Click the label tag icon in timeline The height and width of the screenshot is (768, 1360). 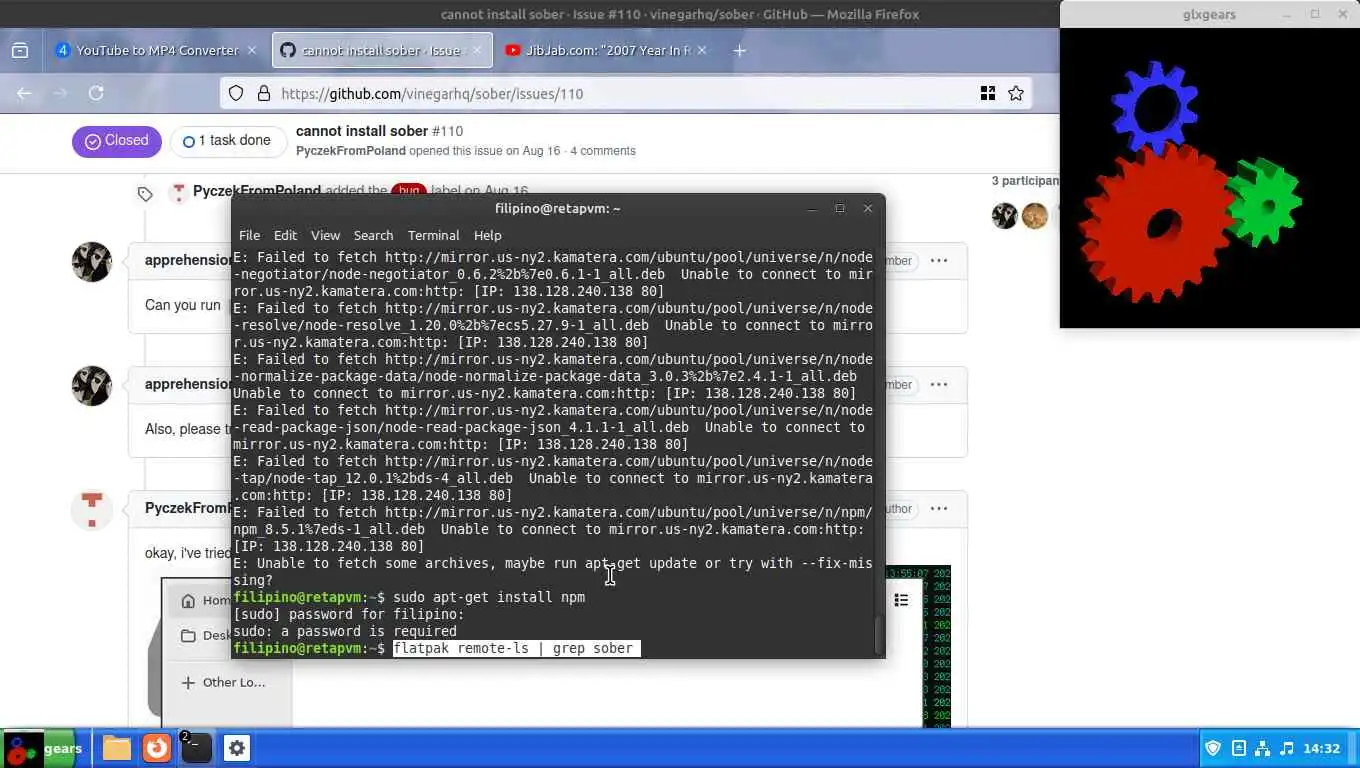tap(145, 194)
